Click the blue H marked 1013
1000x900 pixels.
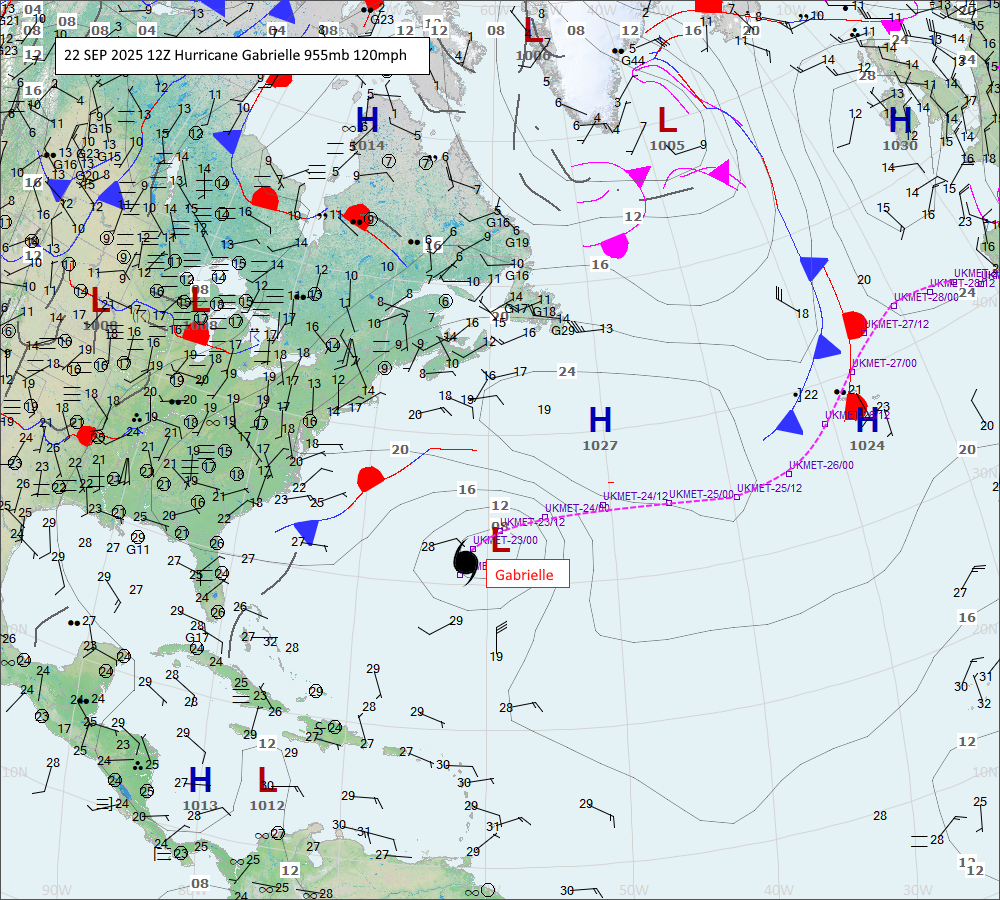[200, 780]
